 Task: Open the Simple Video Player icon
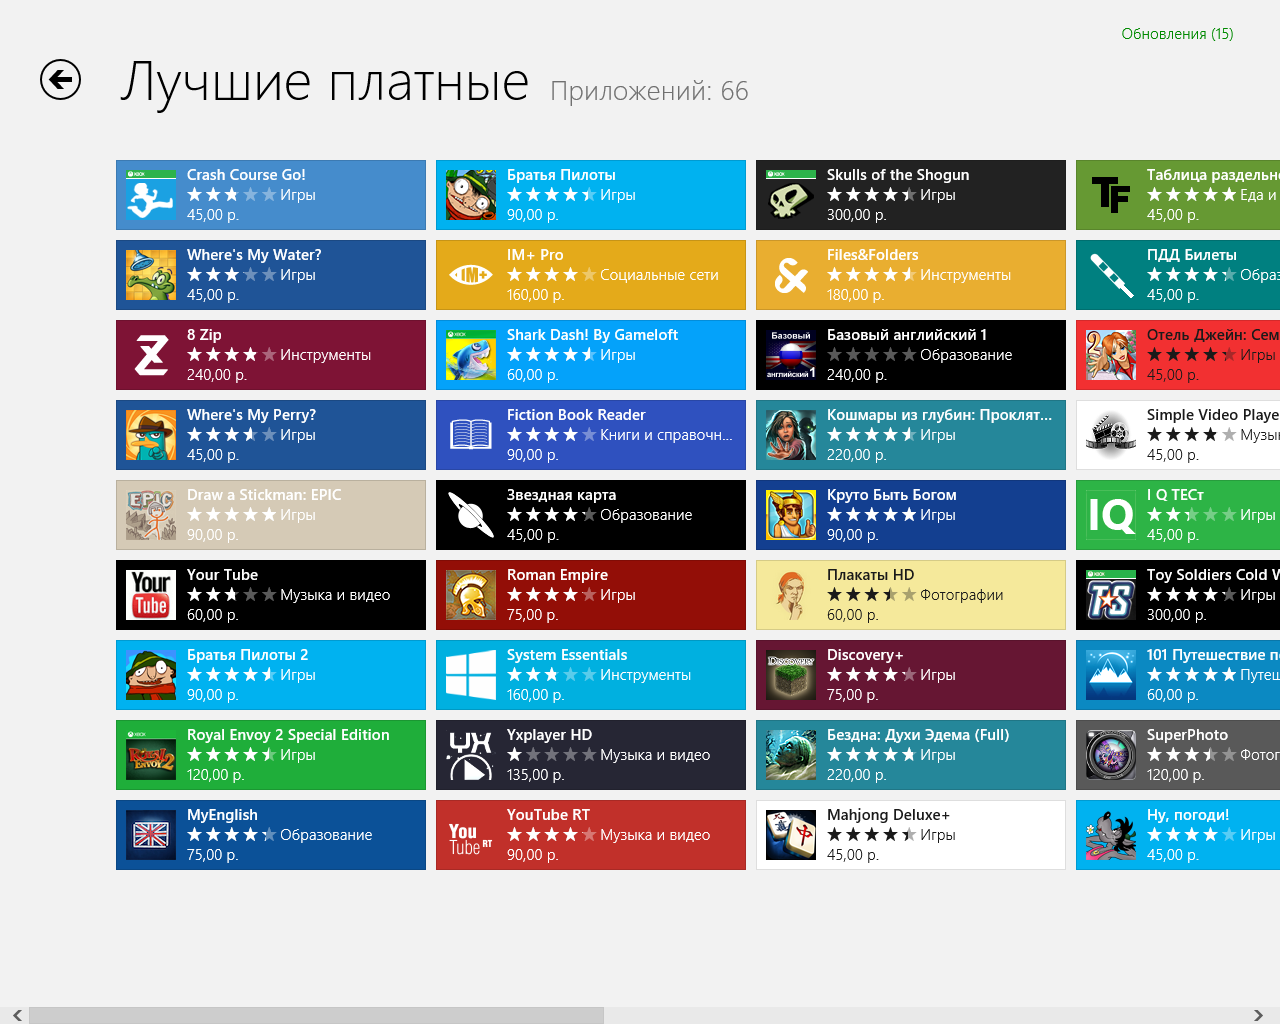point(1111,435)
